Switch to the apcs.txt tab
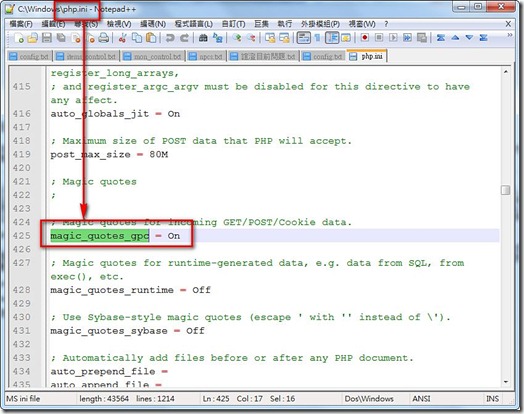524x414 pixels. (x=207, y=56)
